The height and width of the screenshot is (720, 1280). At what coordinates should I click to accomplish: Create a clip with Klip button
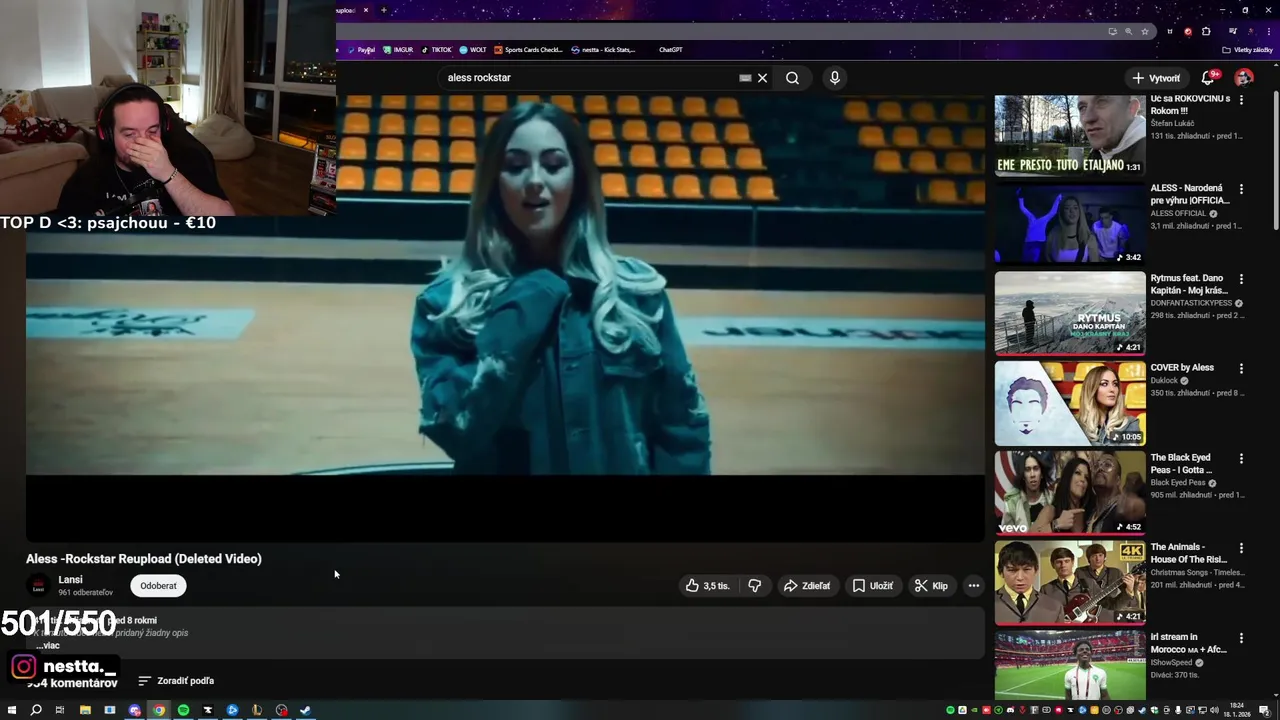point(931,586)
